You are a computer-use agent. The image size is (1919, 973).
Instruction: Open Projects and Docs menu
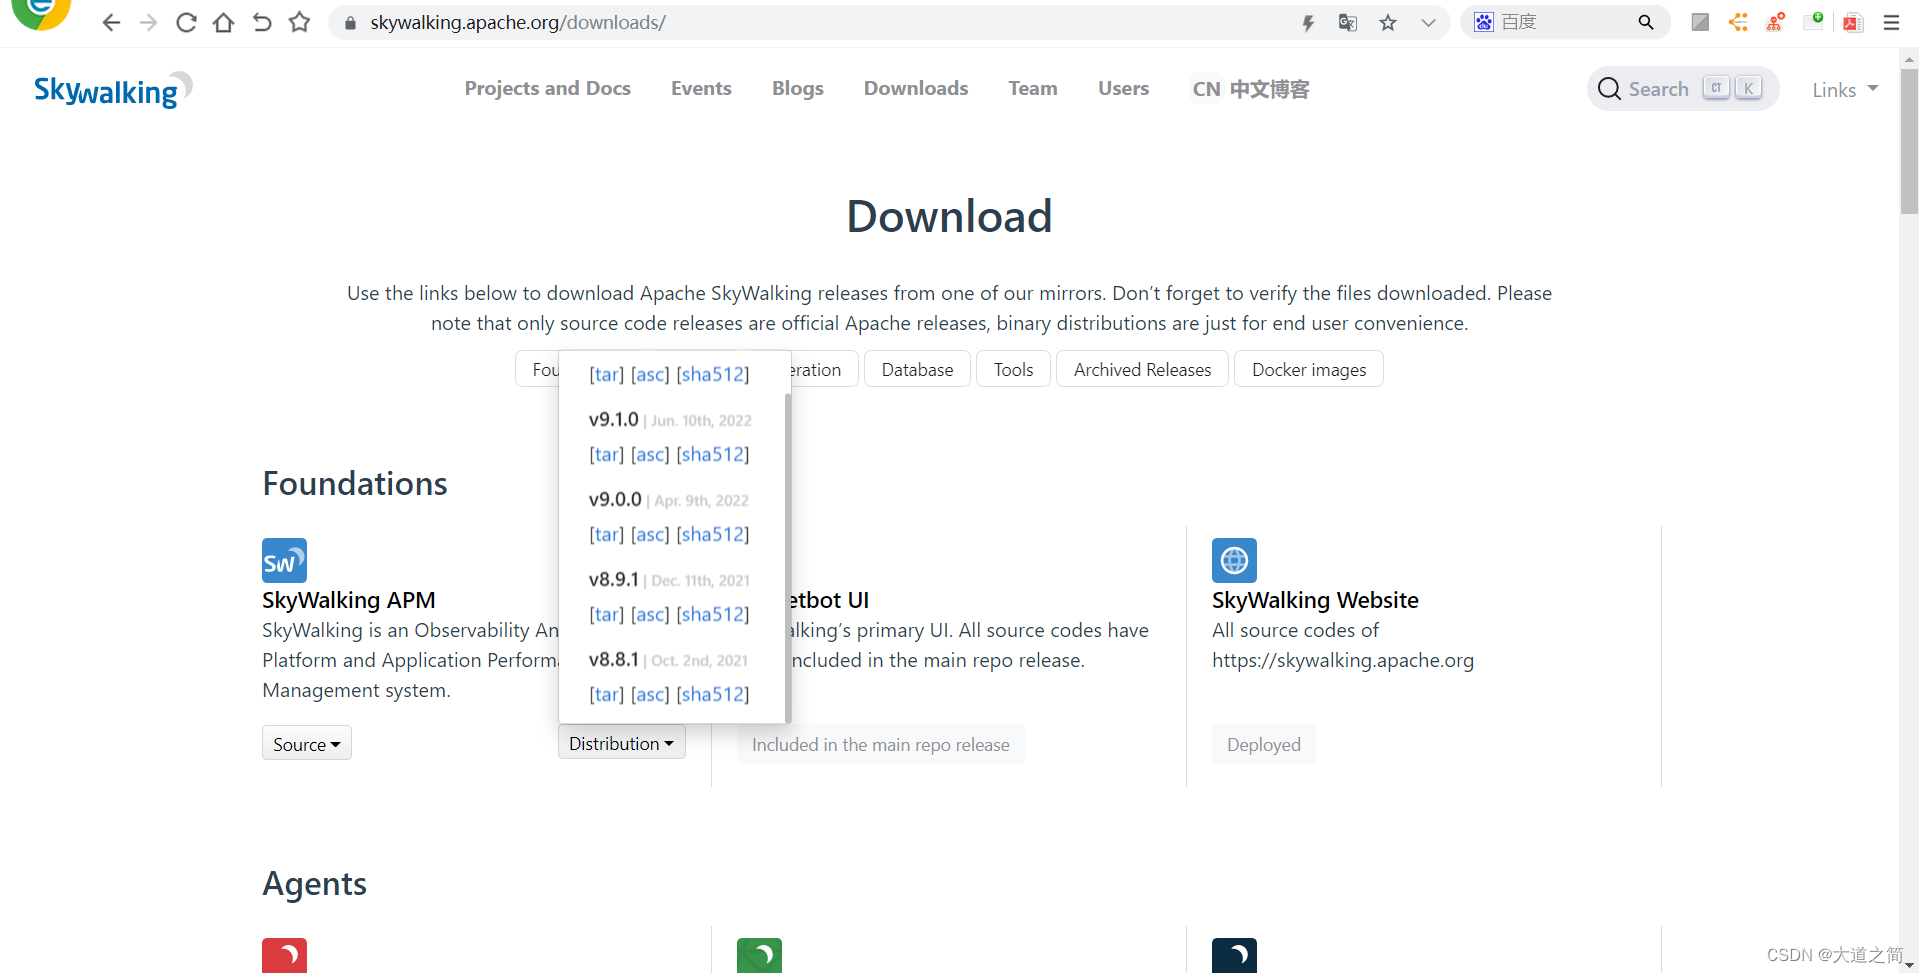click(x=547, y=88)
